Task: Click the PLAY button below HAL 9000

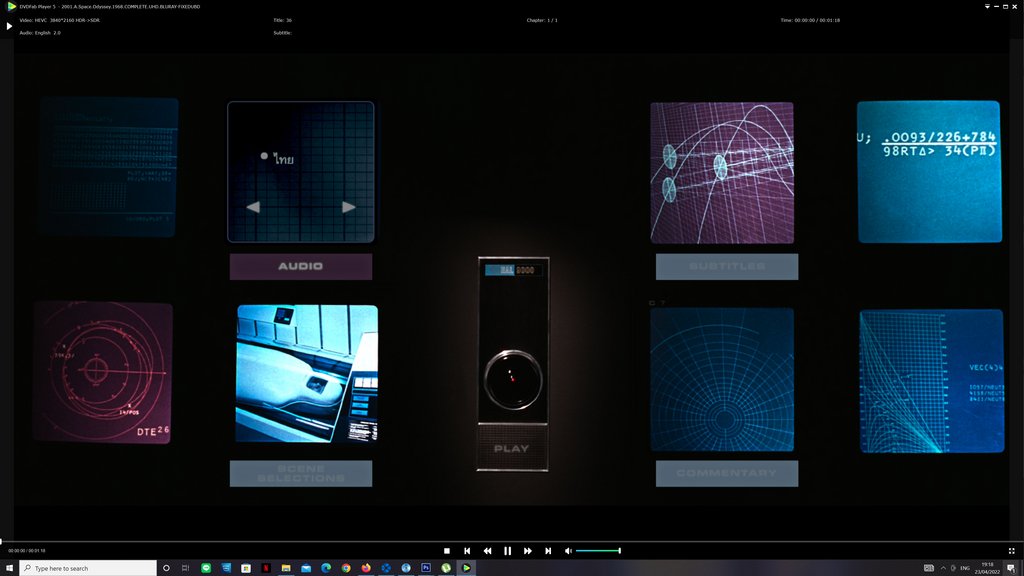Action: pos(512,449)
